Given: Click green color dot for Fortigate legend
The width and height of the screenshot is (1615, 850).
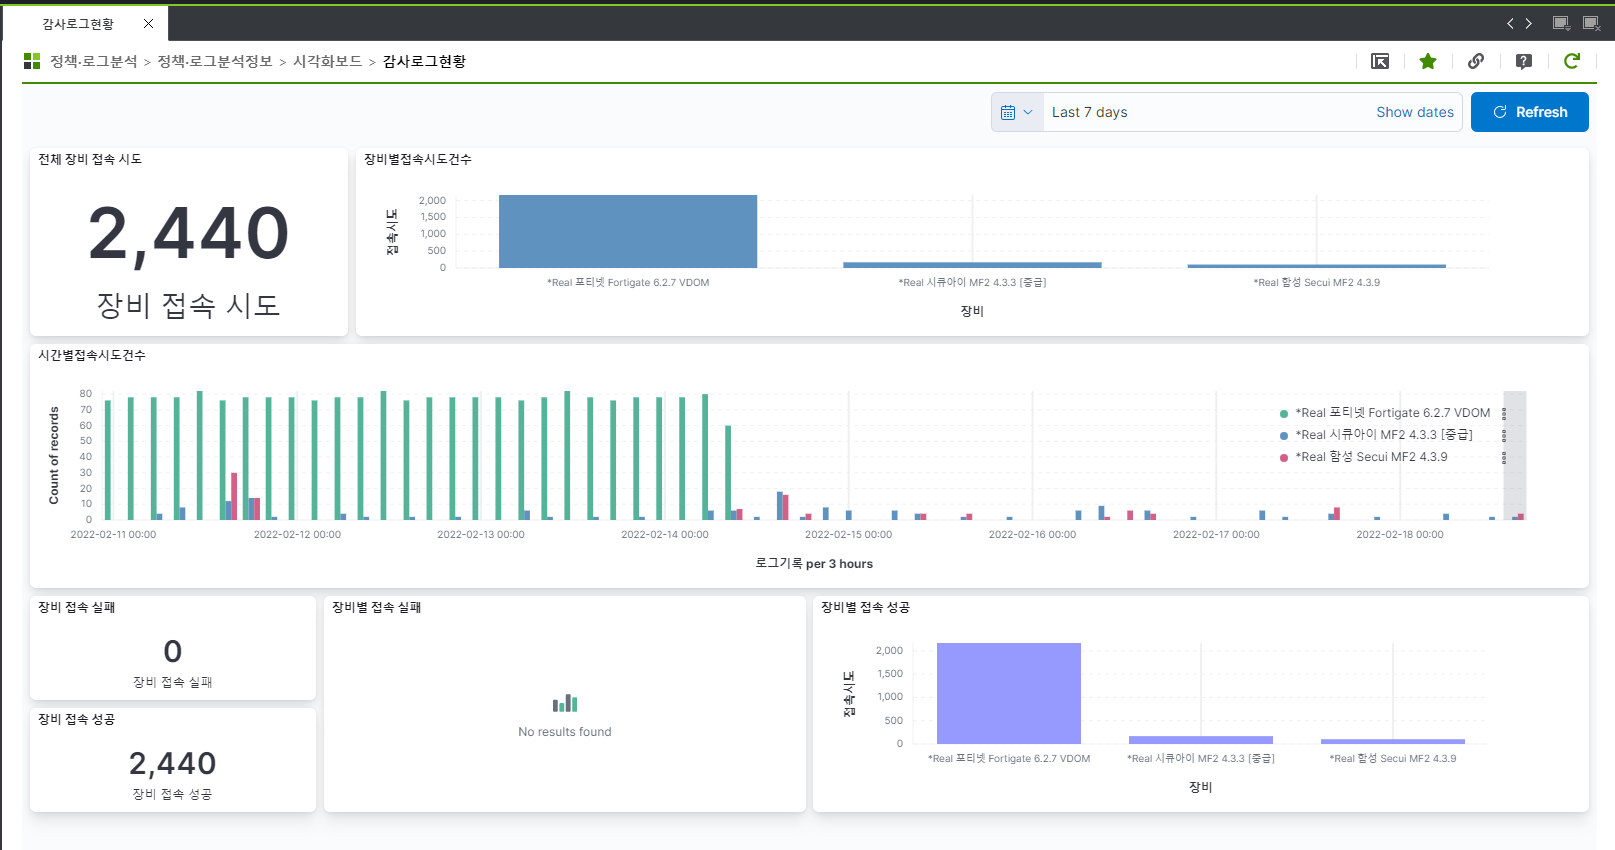Looking at the screenshot, I should (x=1284, y=414).
